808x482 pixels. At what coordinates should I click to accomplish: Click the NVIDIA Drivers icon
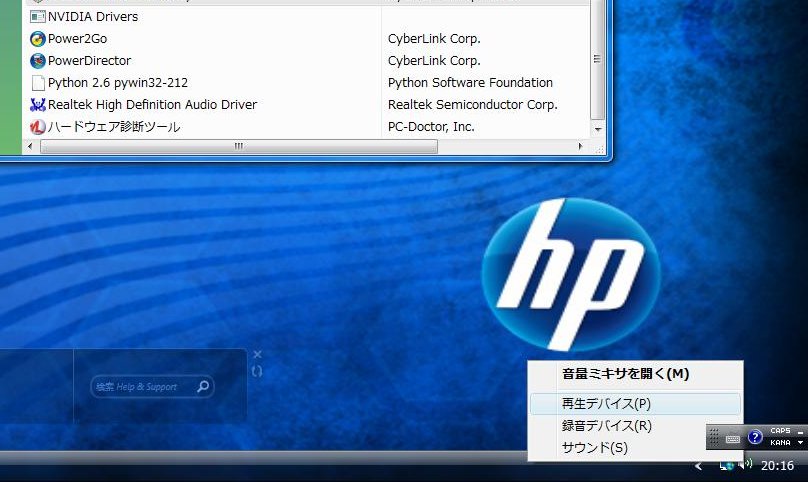(x=38, y=16)
